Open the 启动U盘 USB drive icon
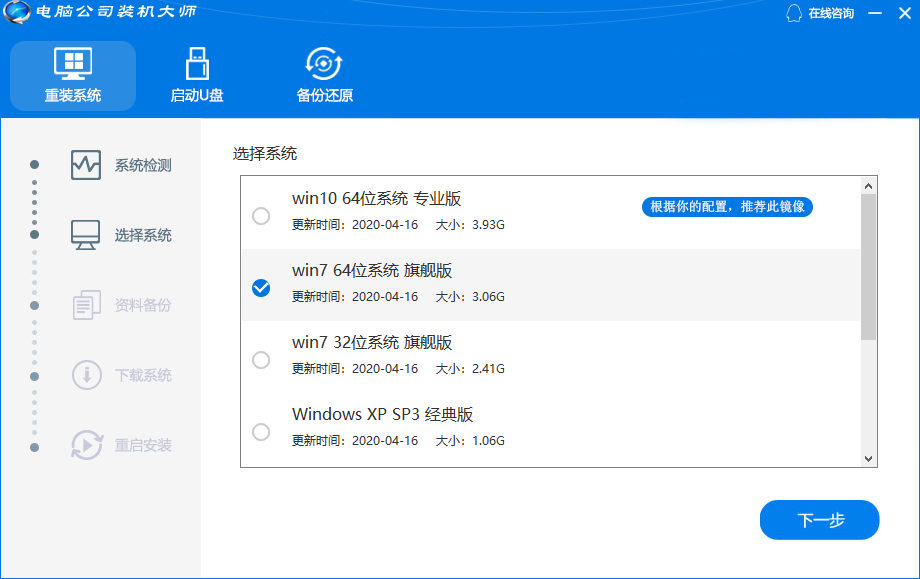The width and height of the screenshot is (920, 579). (x=197, y=63)
